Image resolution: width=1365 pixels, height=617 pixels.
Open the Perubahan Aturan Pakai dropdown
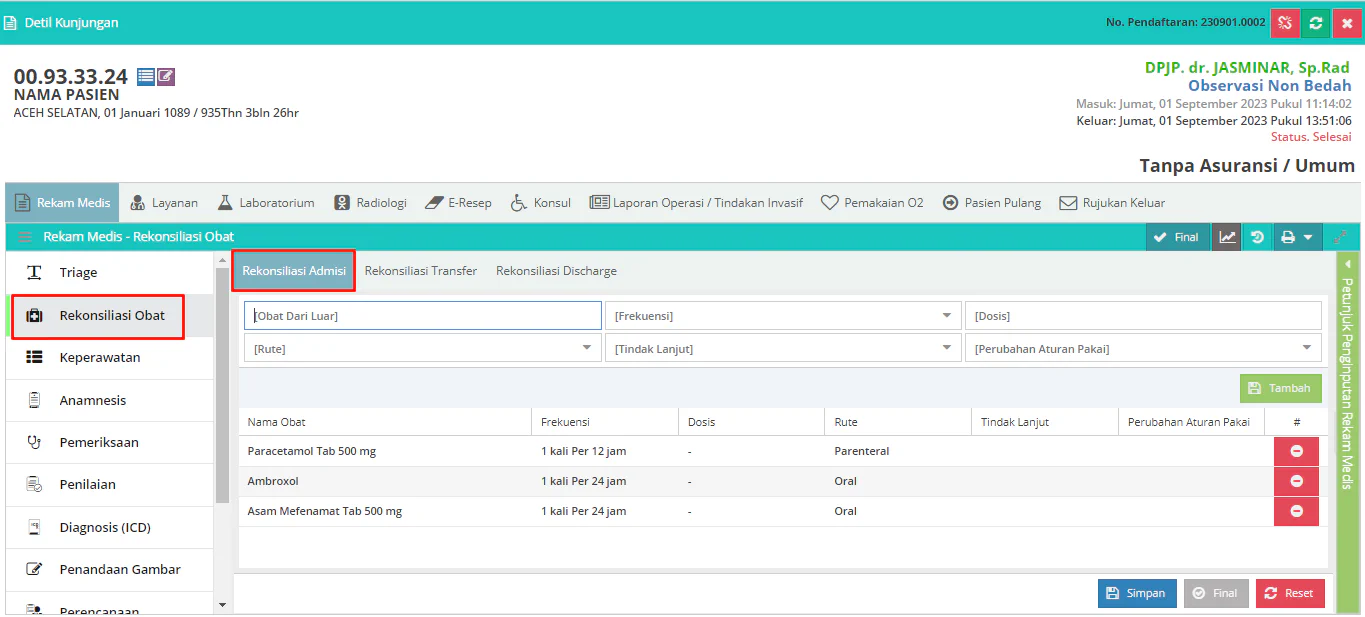pyautogui.click(x=1142, y=348)
